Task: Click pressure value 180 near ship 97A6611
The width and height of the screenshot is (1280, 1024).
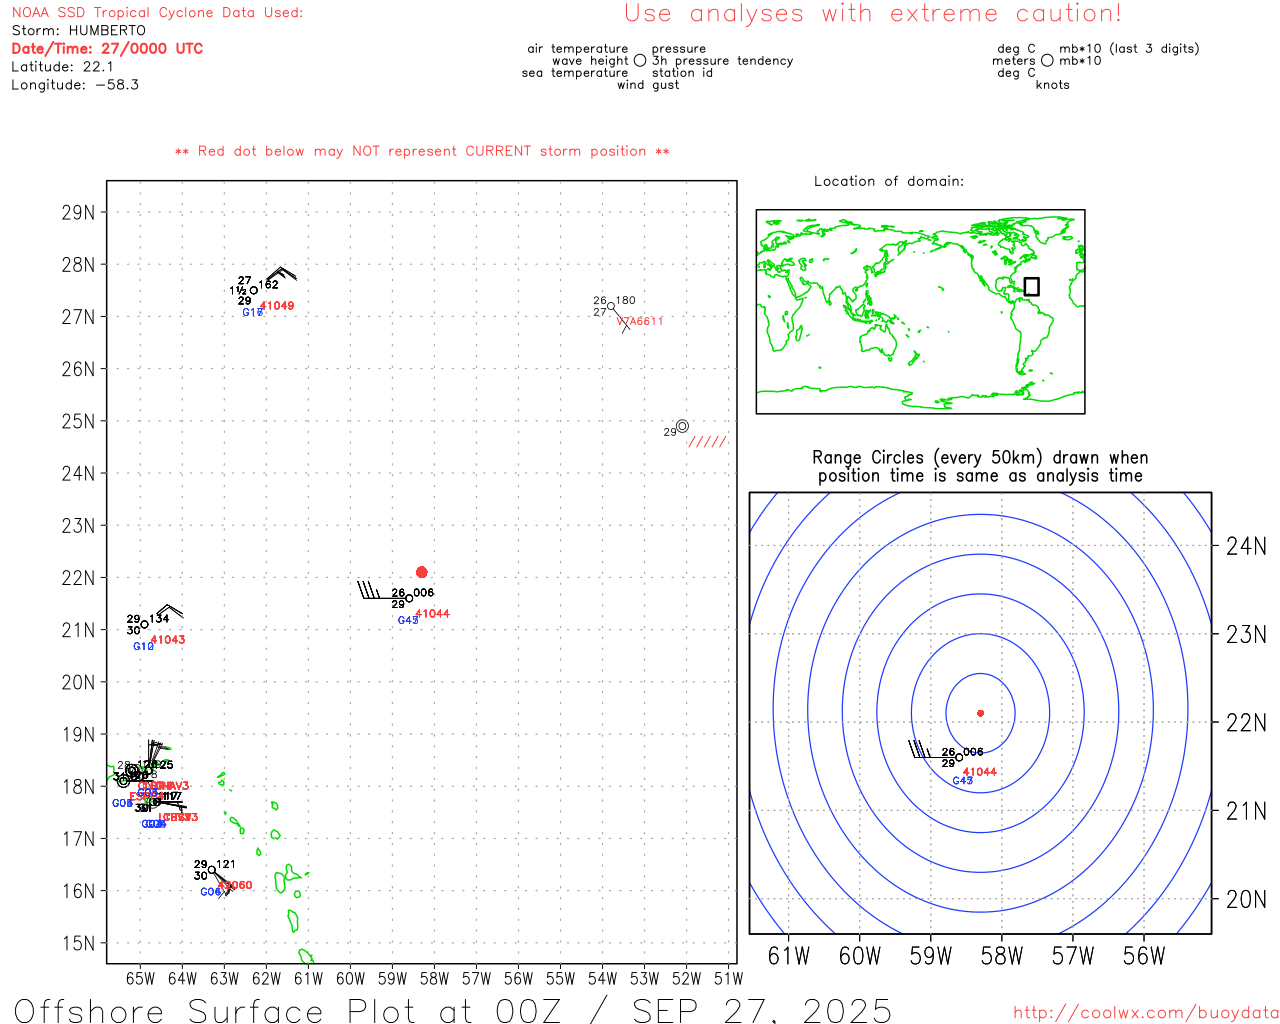Action: tap(625, 300)
